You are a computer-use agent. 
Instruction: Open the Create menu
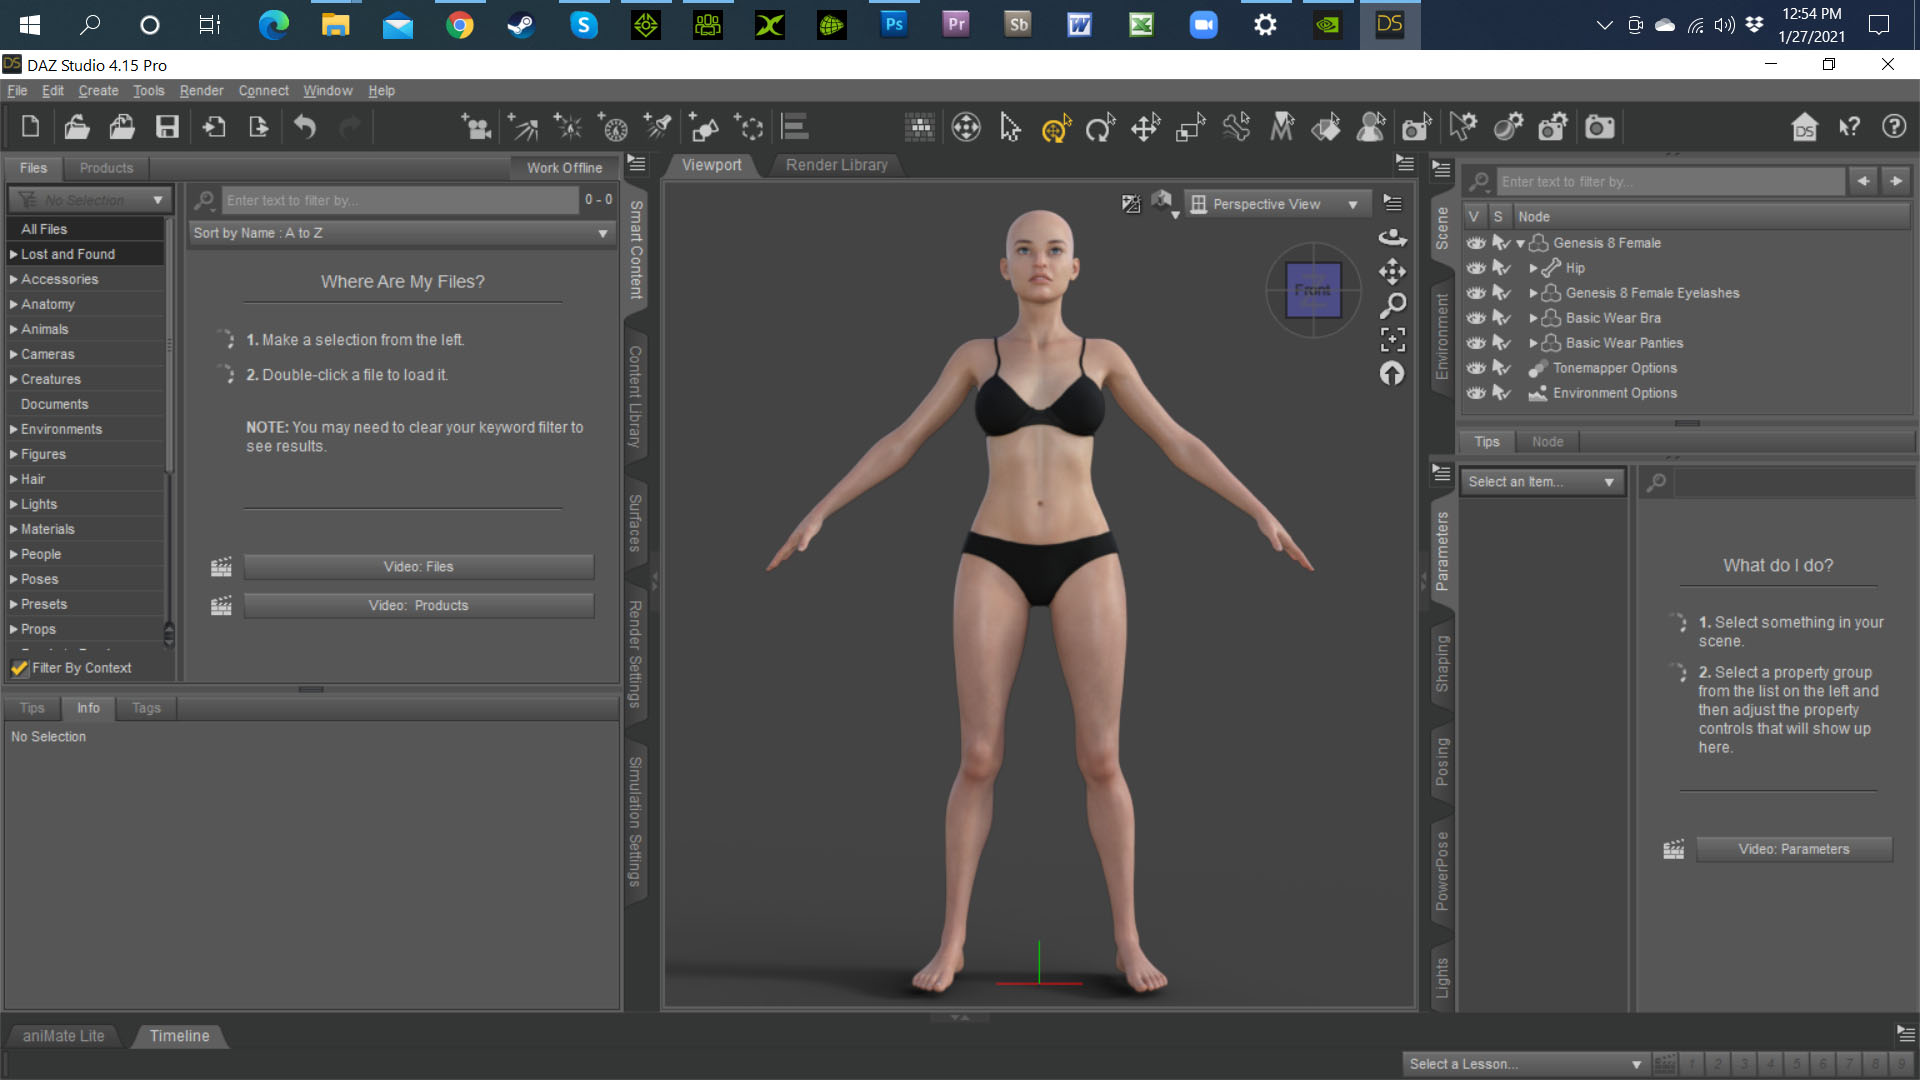[x=98, y=91]
